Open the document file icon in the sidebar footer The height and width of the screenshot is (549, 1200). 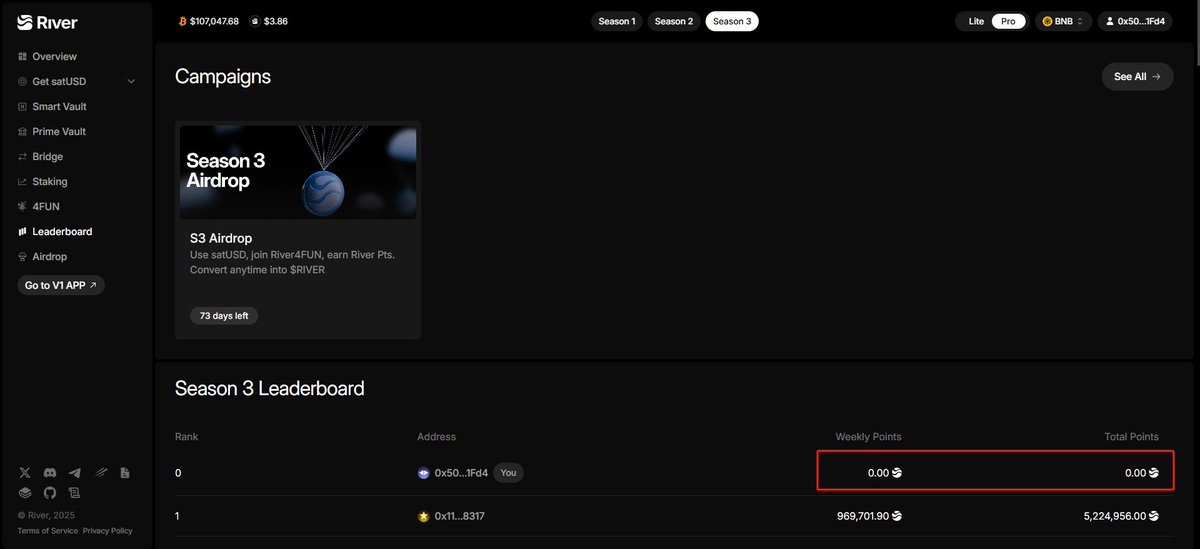click(125, 472)
